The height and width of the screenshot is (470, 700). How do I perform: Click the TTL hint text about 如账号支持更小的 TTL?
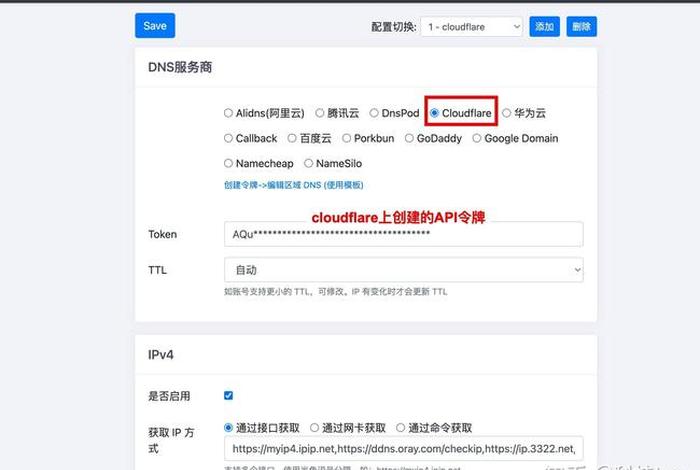[335, 292]
